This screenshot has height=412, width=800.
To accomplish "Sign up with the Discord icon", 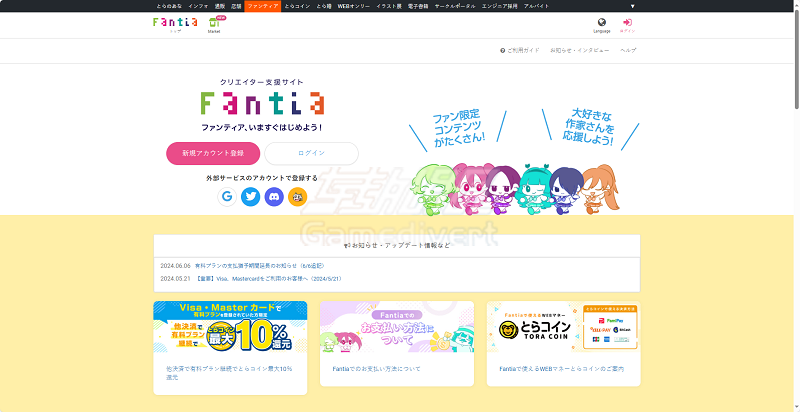I will point(274,197).
